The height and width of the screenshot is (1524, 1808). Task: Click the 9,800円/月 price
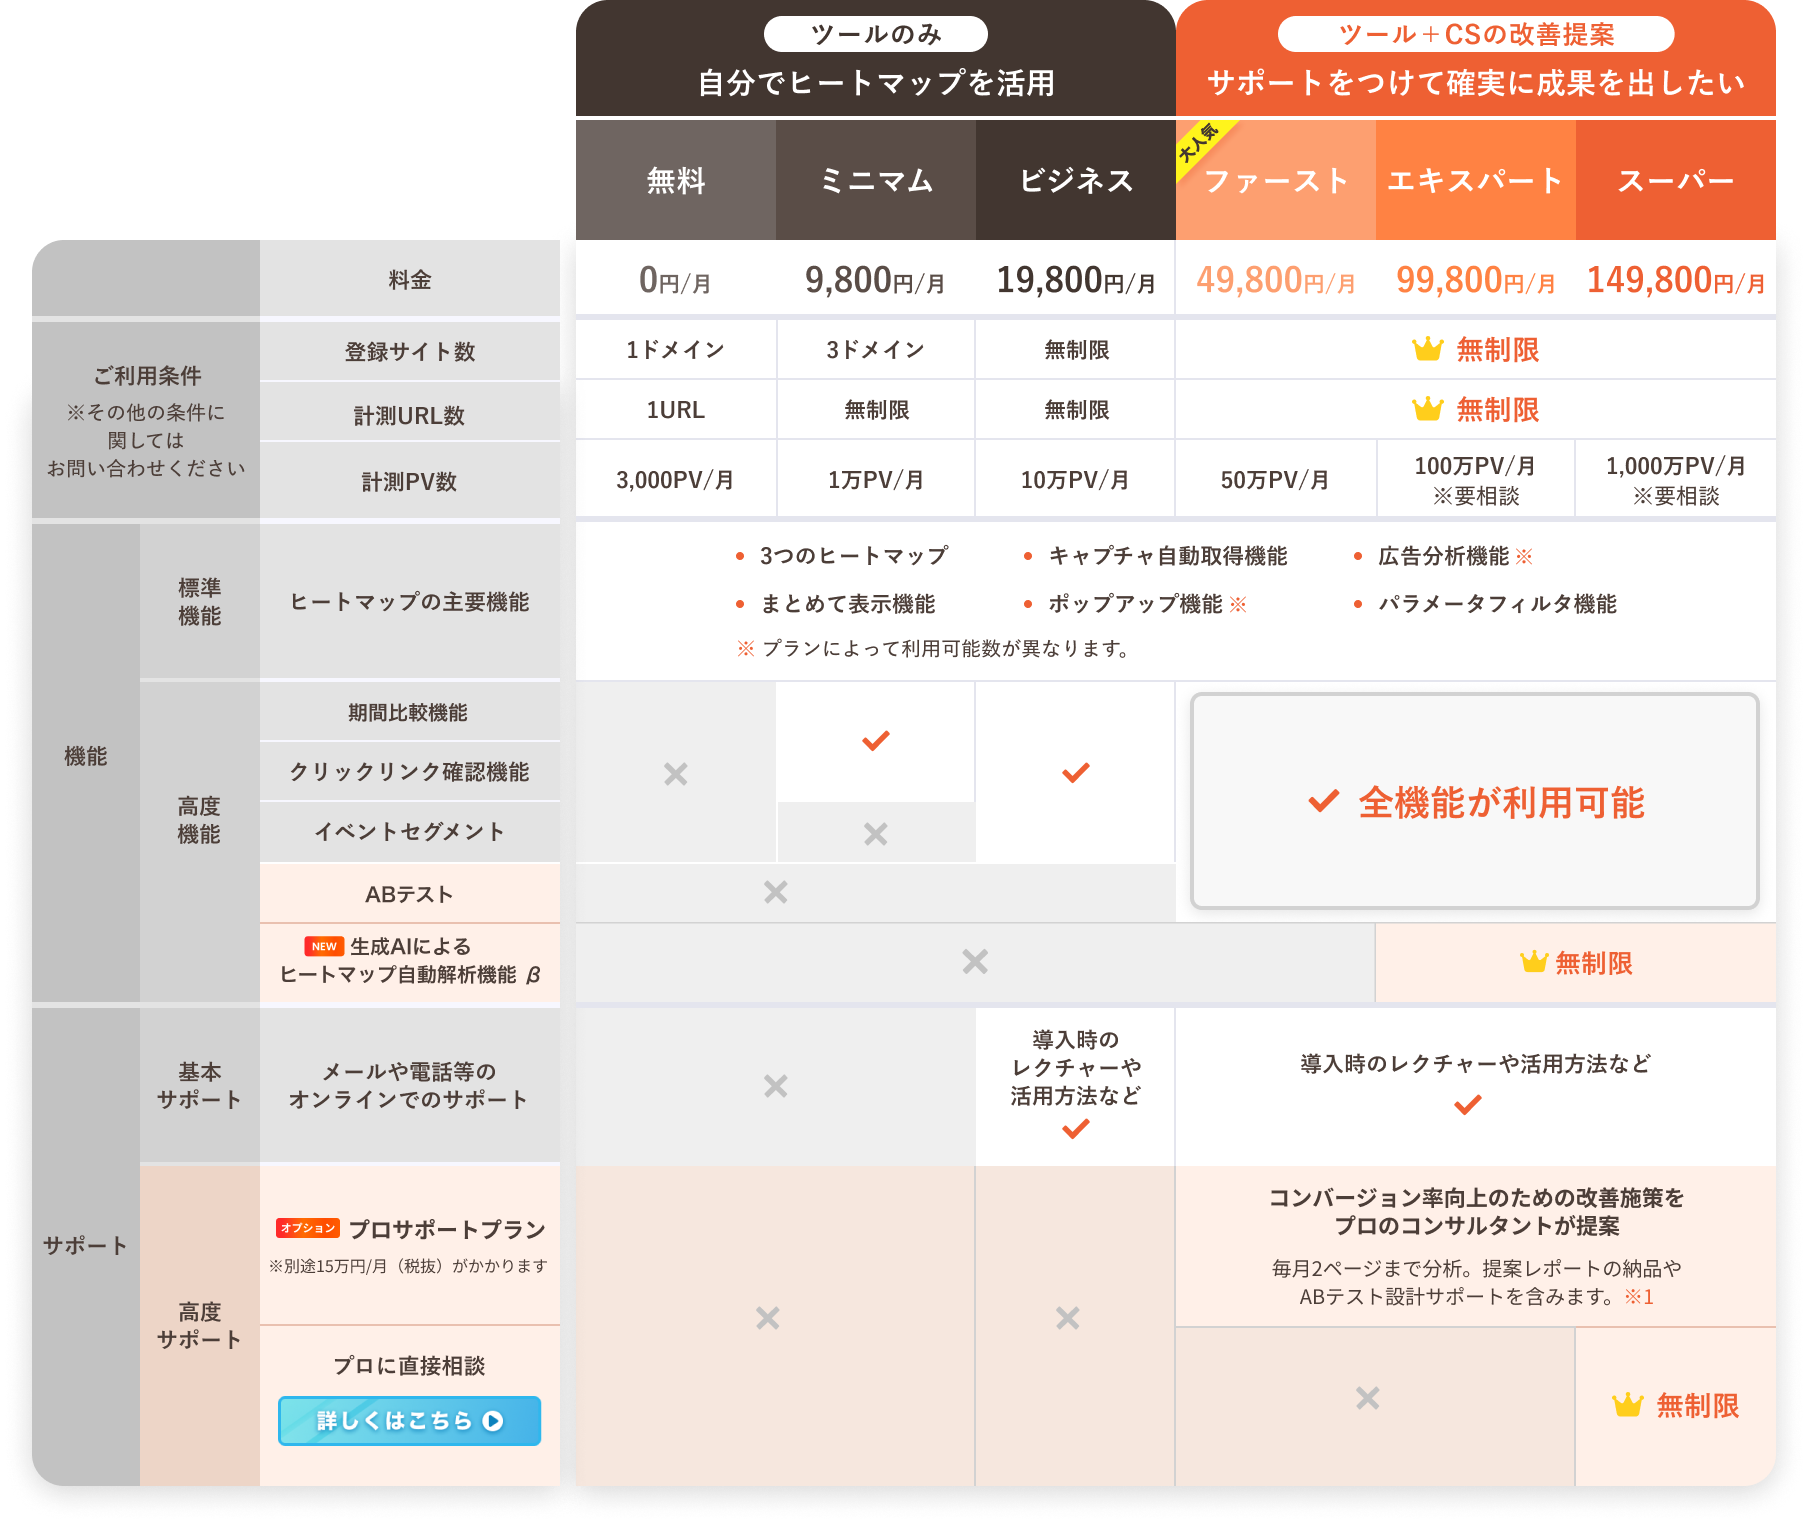pos(876,280)
